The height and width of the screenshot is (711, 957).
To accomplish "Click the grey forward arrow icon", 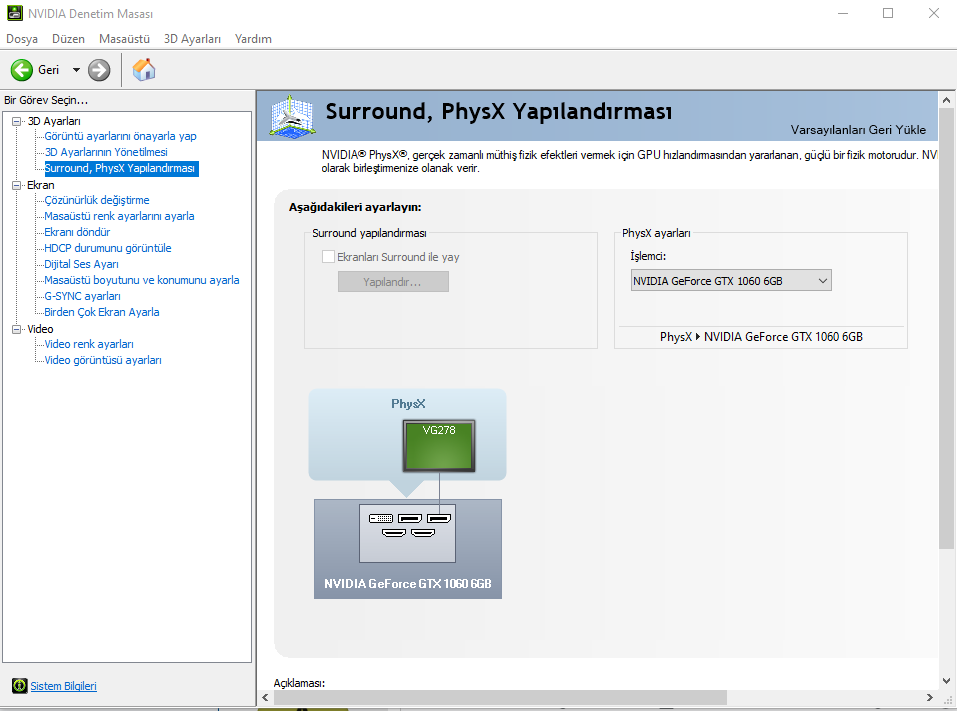I will [99, 70].
